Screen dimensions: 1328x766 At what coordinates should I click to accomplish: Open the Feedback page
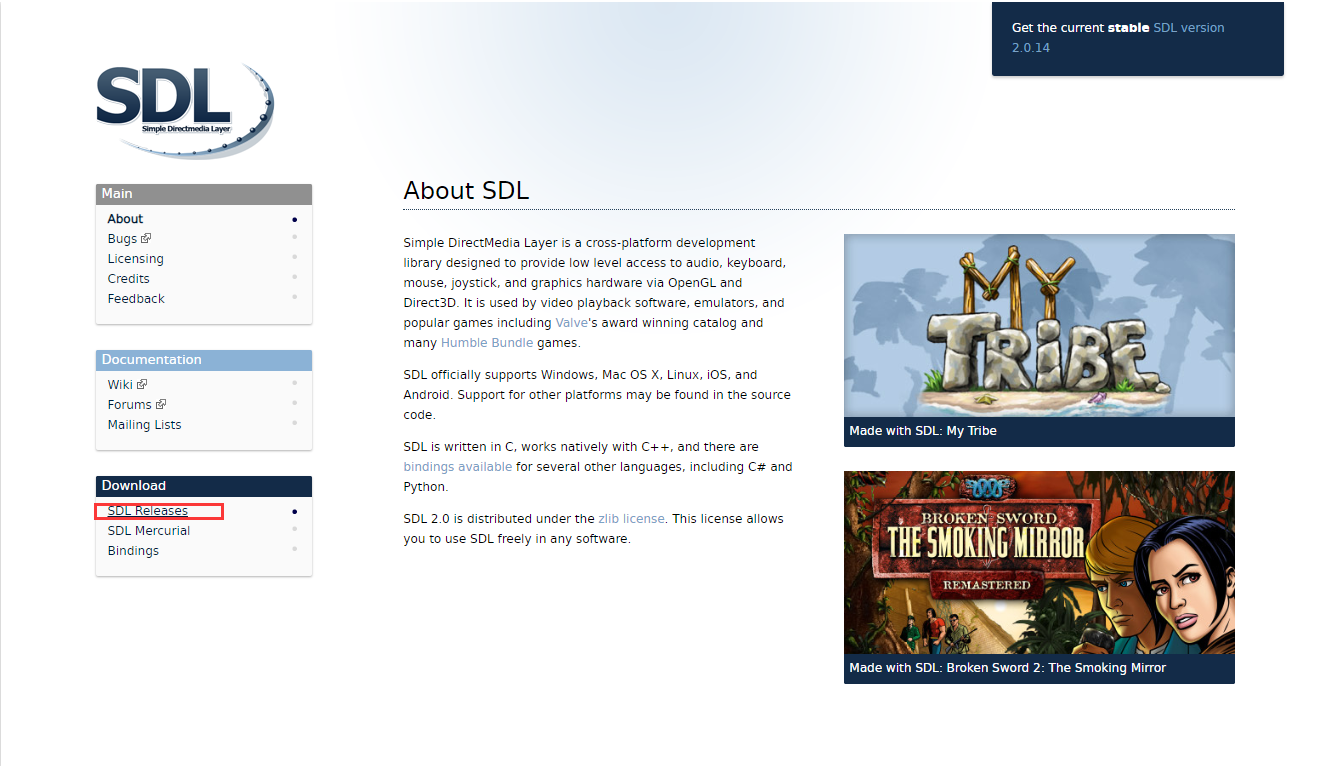135,298
